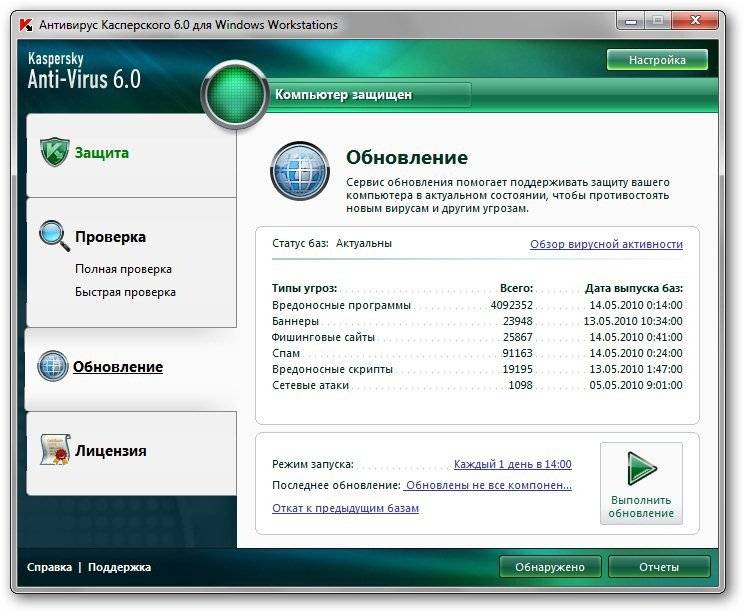The height and width of the screenshot is (612, 744).
Task: Start Полная проверка scan
Action: point(123,269)
